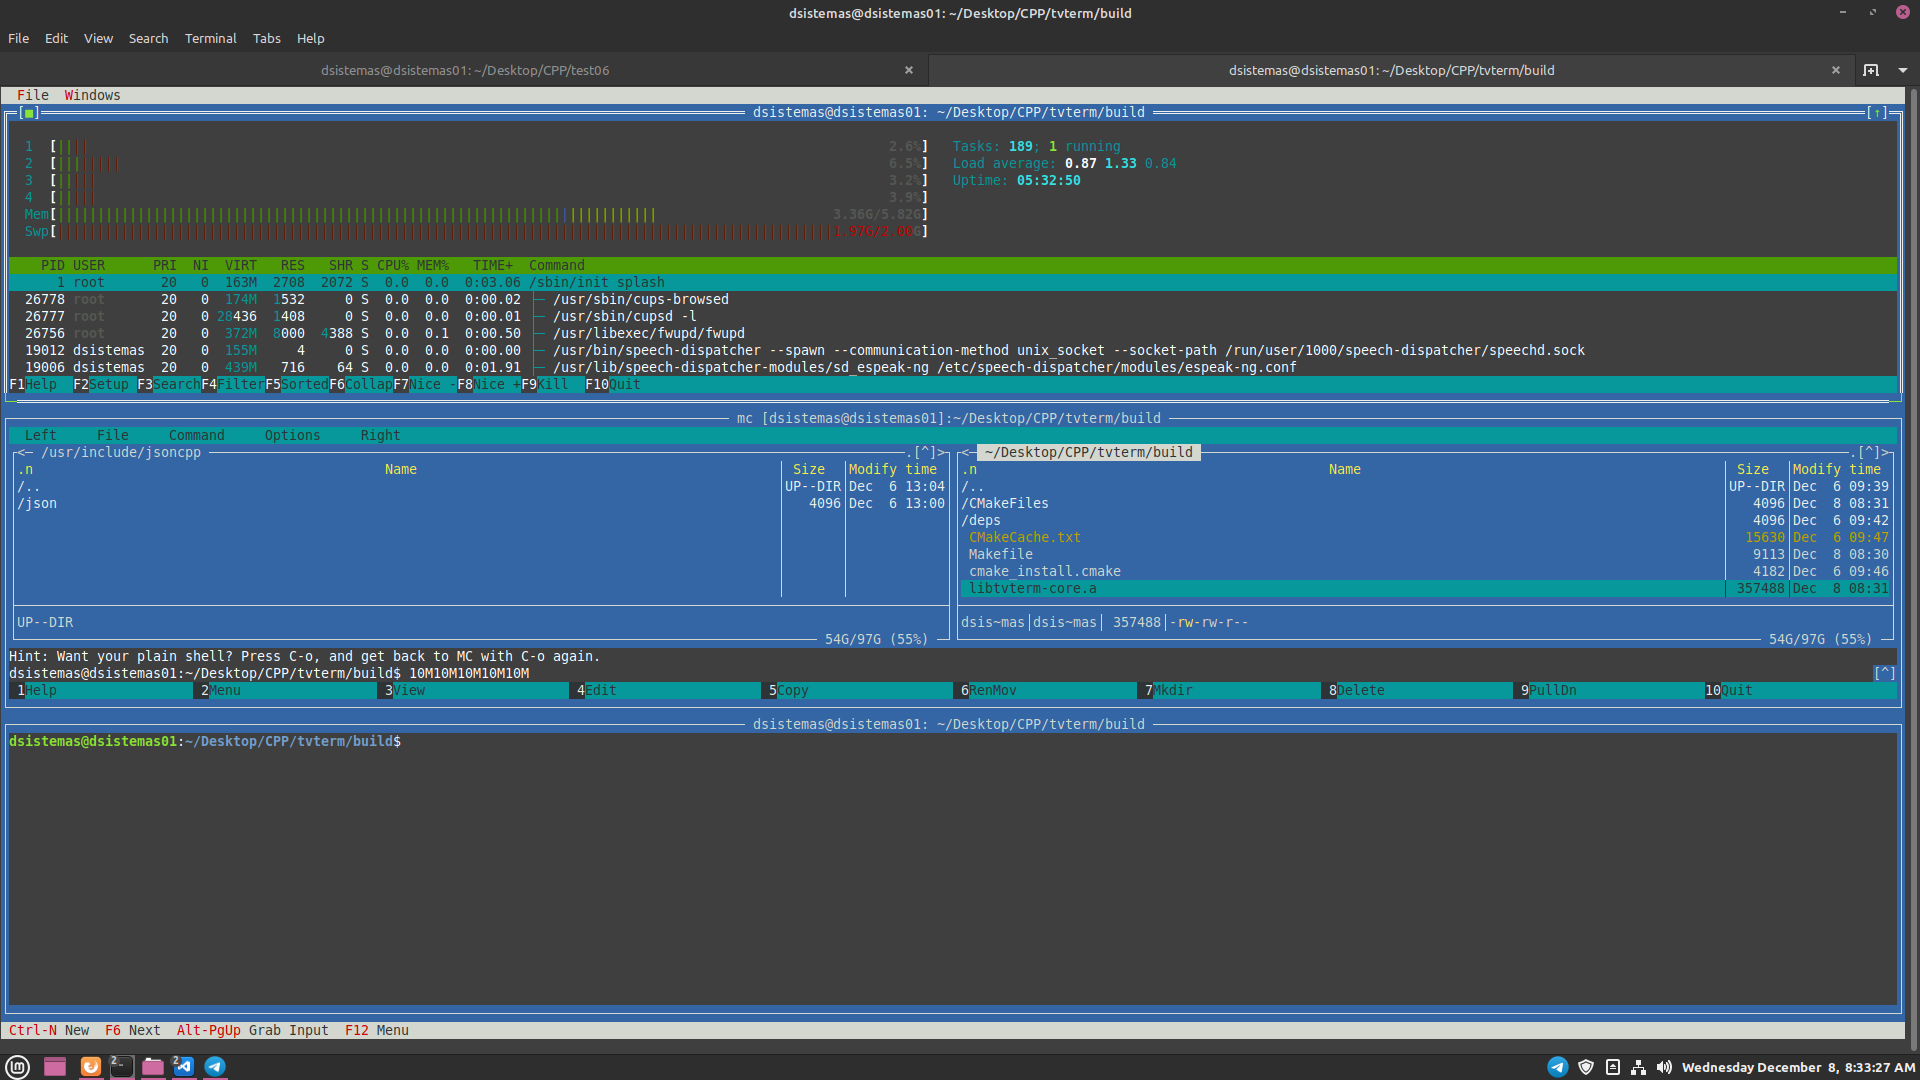Open the file manager from the taskbar
The image size is (1920, 1080).
coord(152,1067)
